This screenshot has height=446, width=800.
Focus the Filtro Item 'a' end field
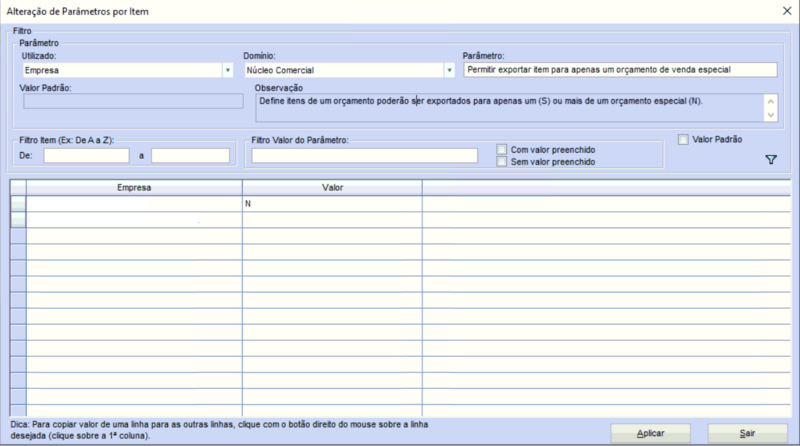(190, 156)
